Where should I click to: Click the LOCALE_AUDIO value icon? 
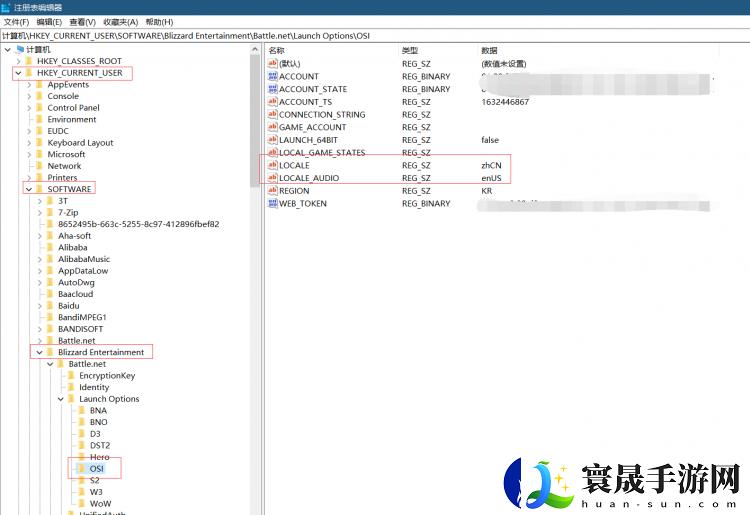[272, 178]
